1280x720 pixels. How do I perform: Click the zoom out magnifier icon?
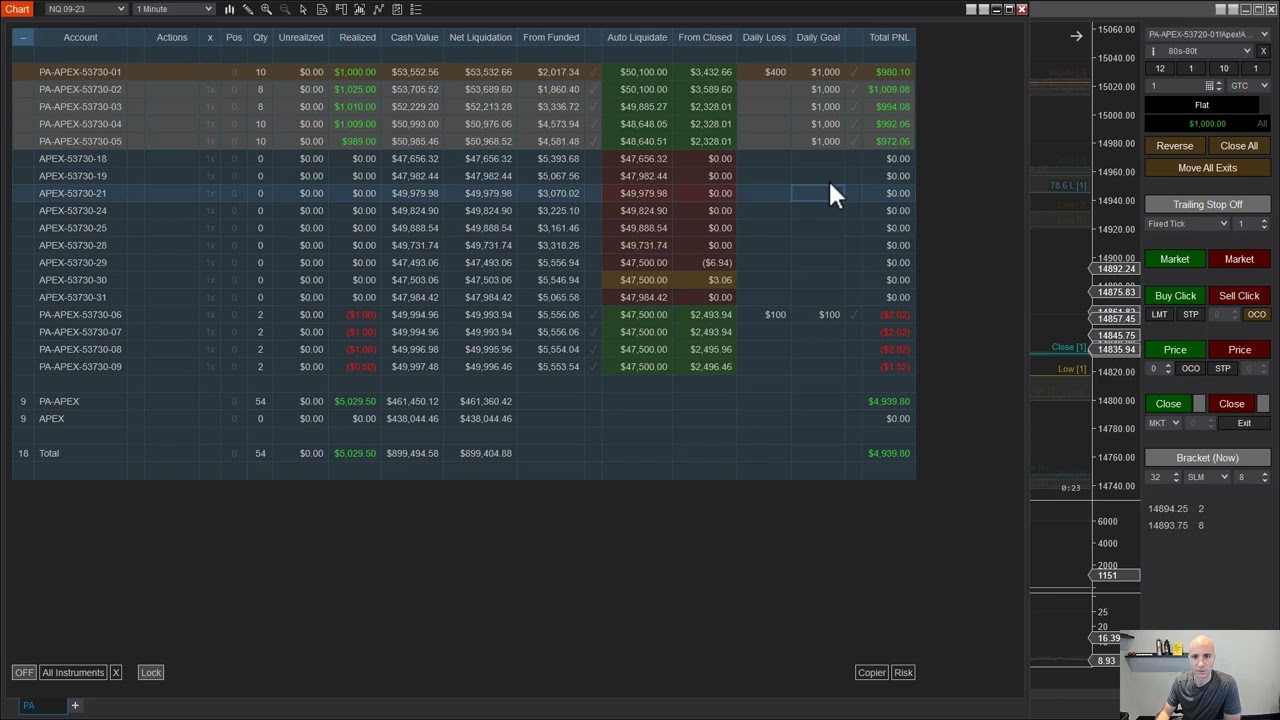pyautogui.click(x=285, y=9)
